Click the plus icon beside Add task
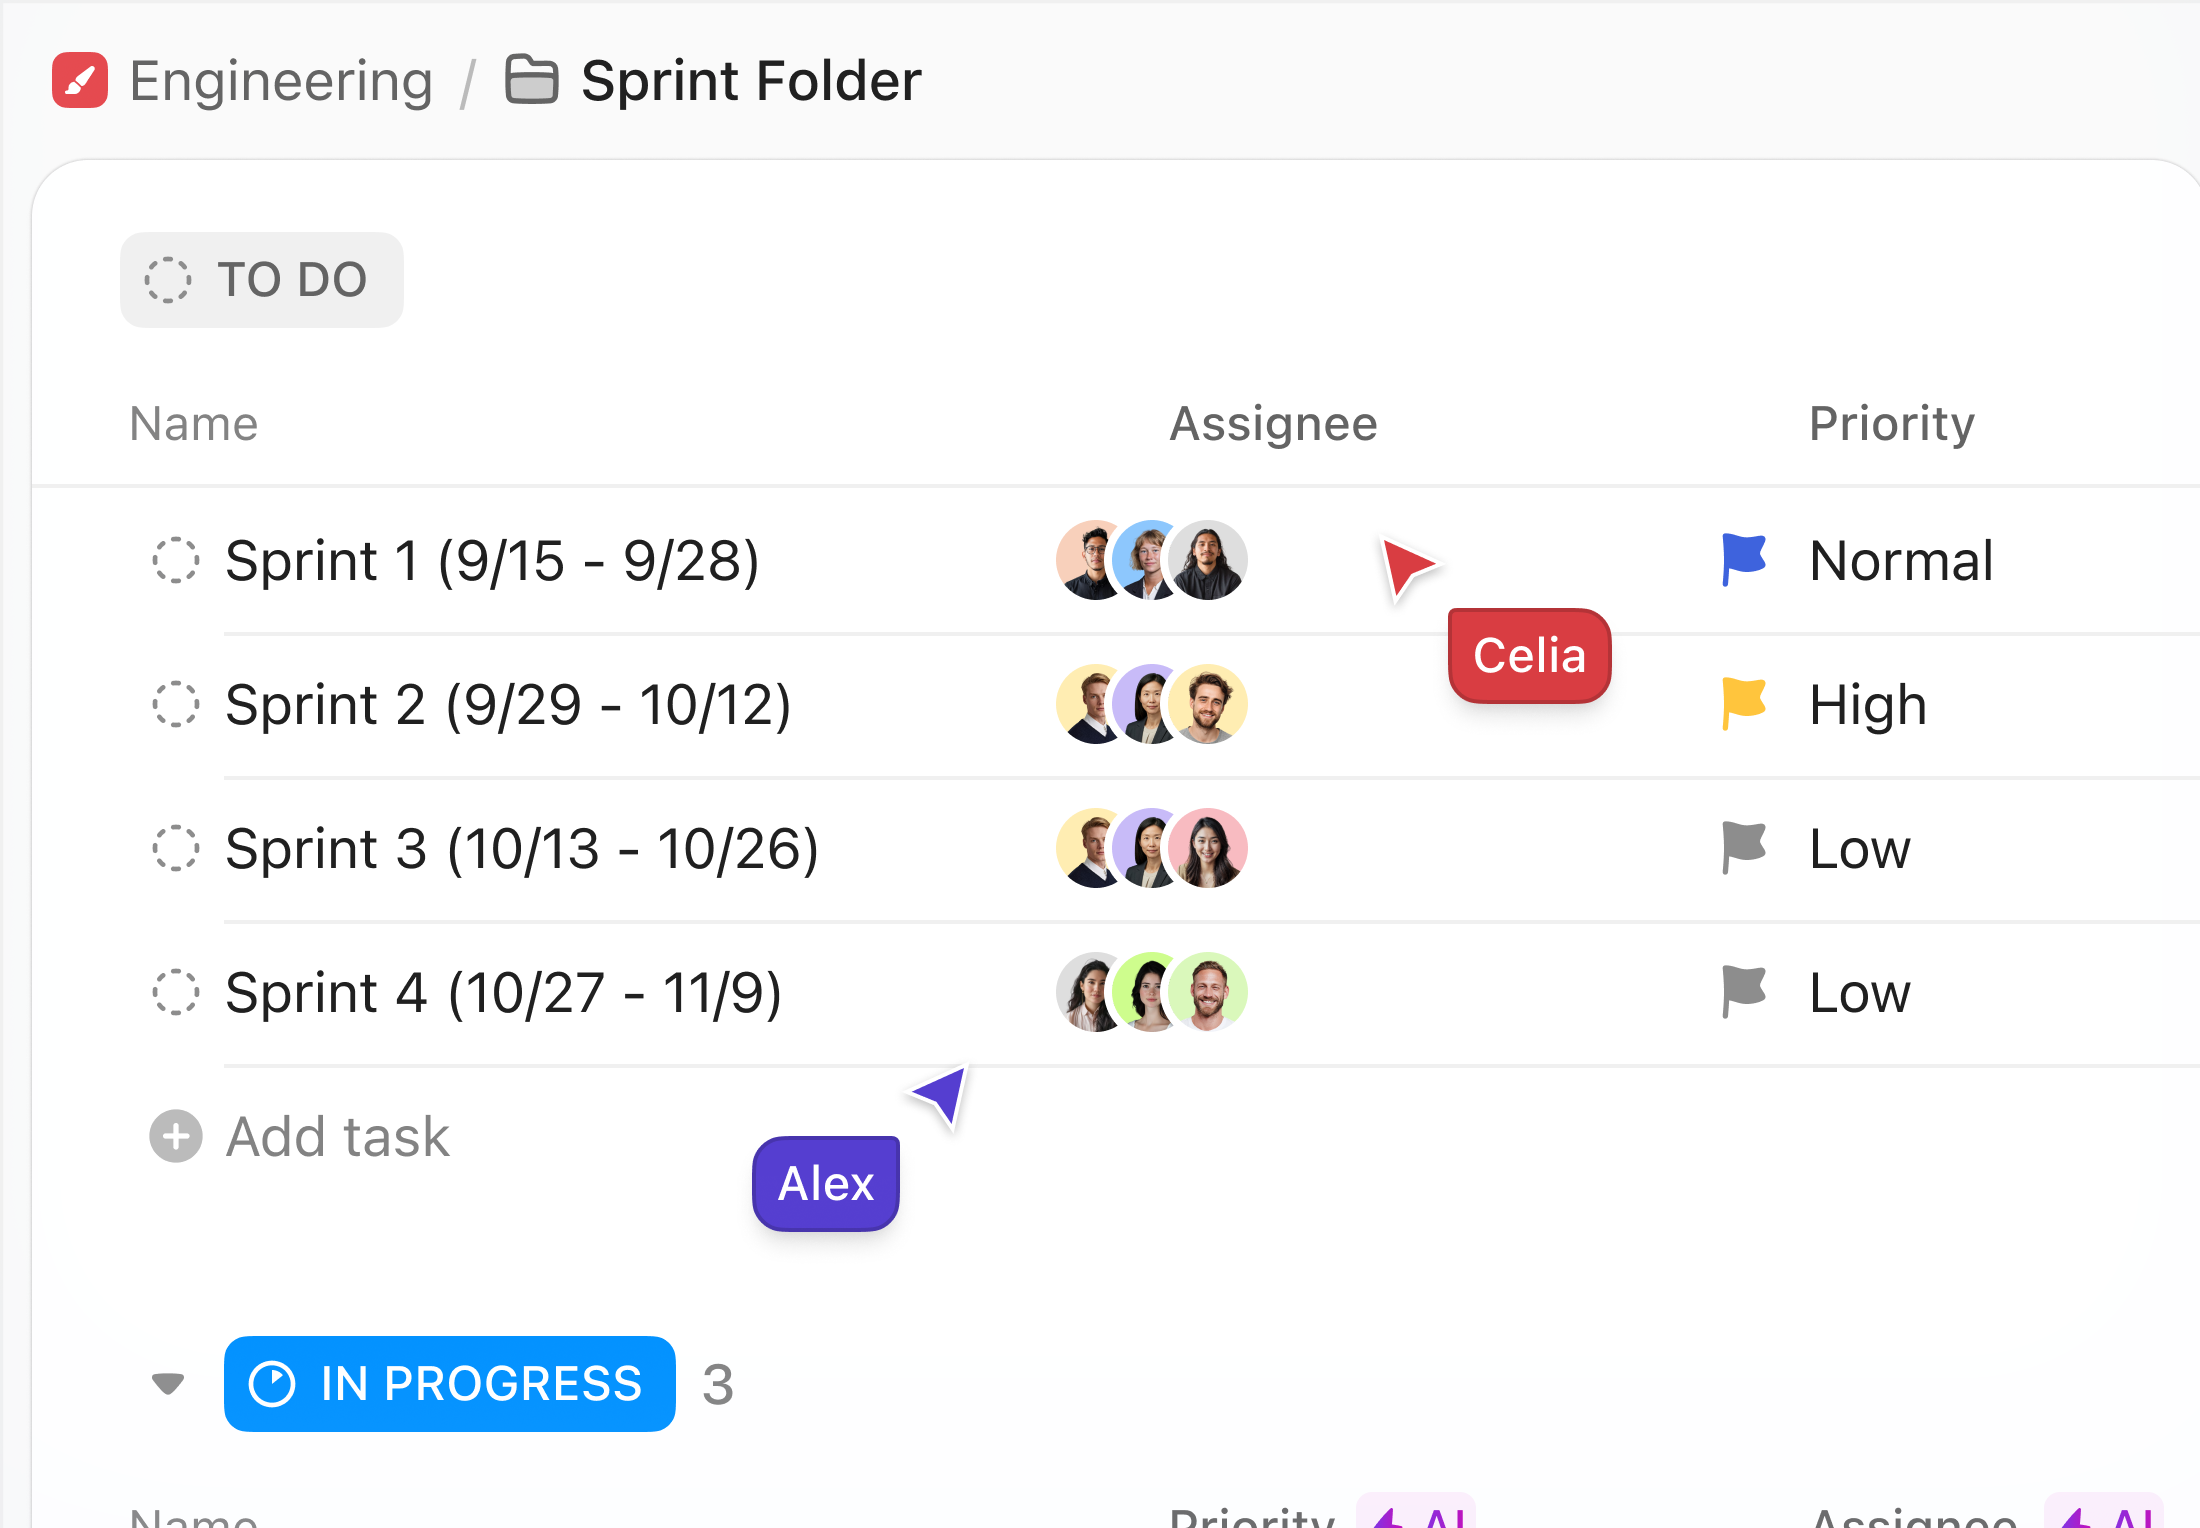Viewport: 2200px width, 1528px height. 175,1137
